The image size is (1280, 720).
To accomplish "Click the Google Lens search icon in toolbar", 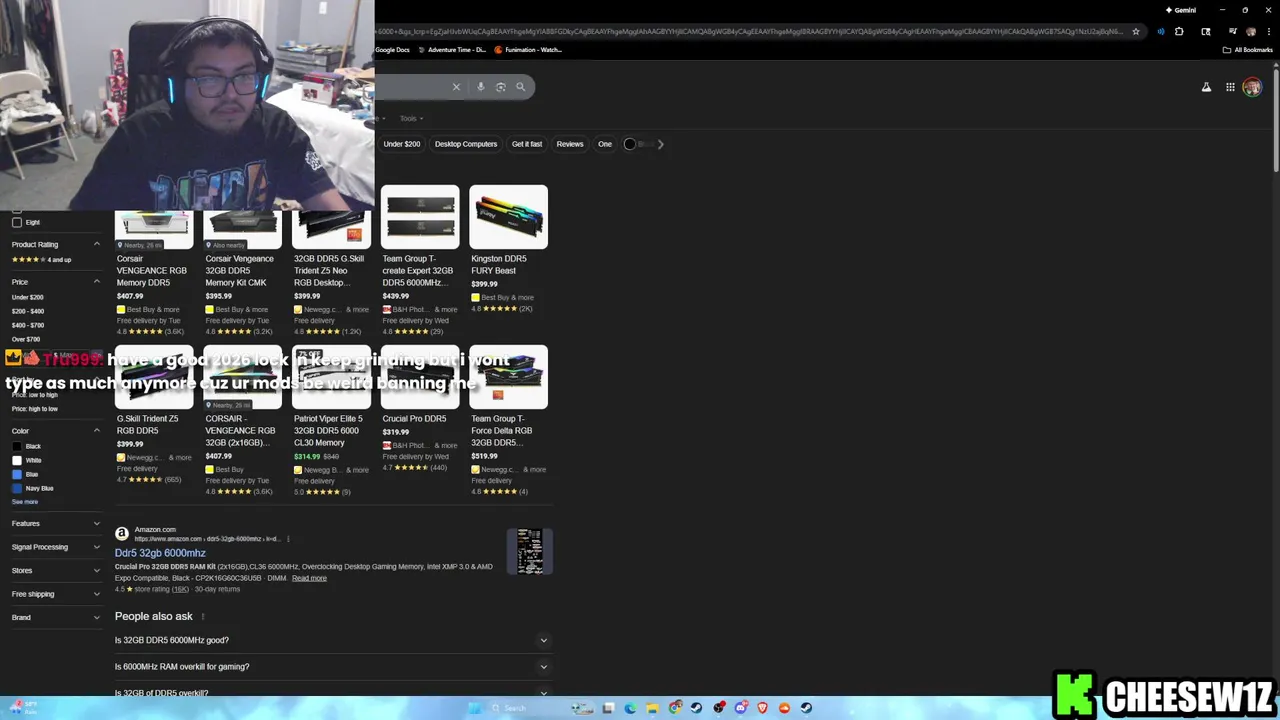I will click(x=1206, y=32).
